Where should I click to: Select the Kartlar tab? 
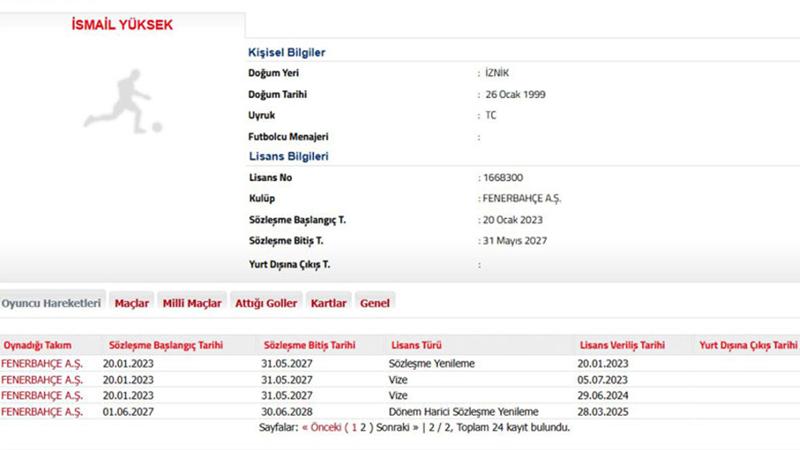click(328, 302)
